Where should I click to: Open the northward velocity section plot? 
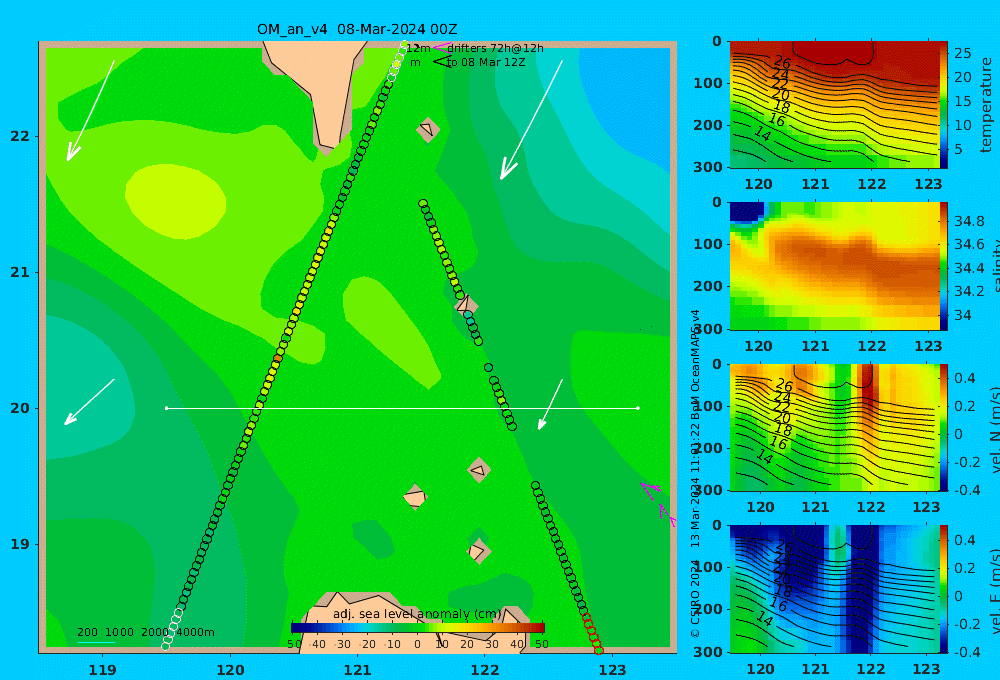click(835, 427)
